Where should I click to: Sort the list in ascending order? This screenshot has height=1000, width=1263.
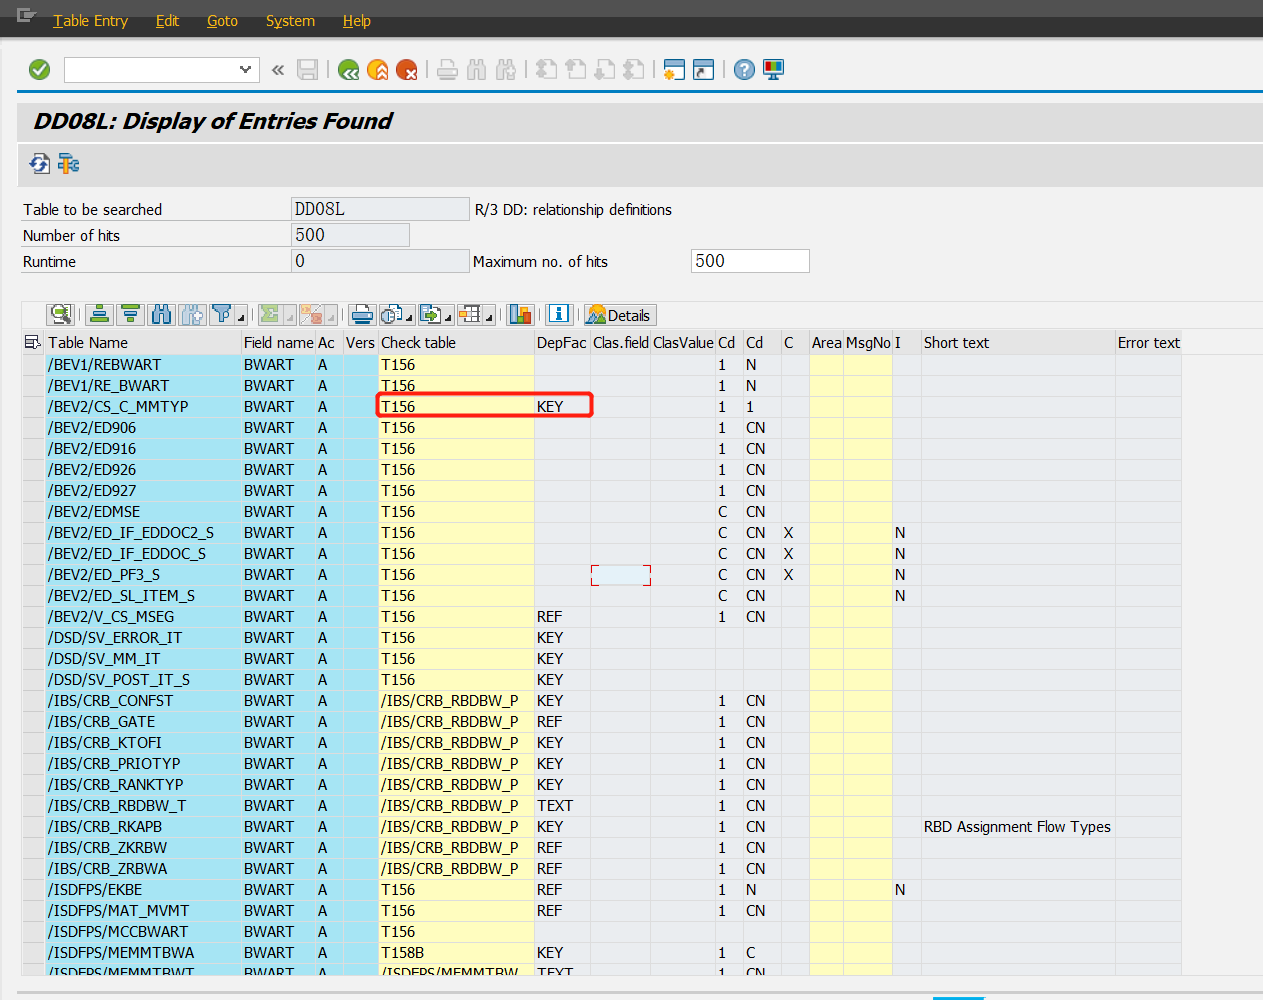coord(99,314)
